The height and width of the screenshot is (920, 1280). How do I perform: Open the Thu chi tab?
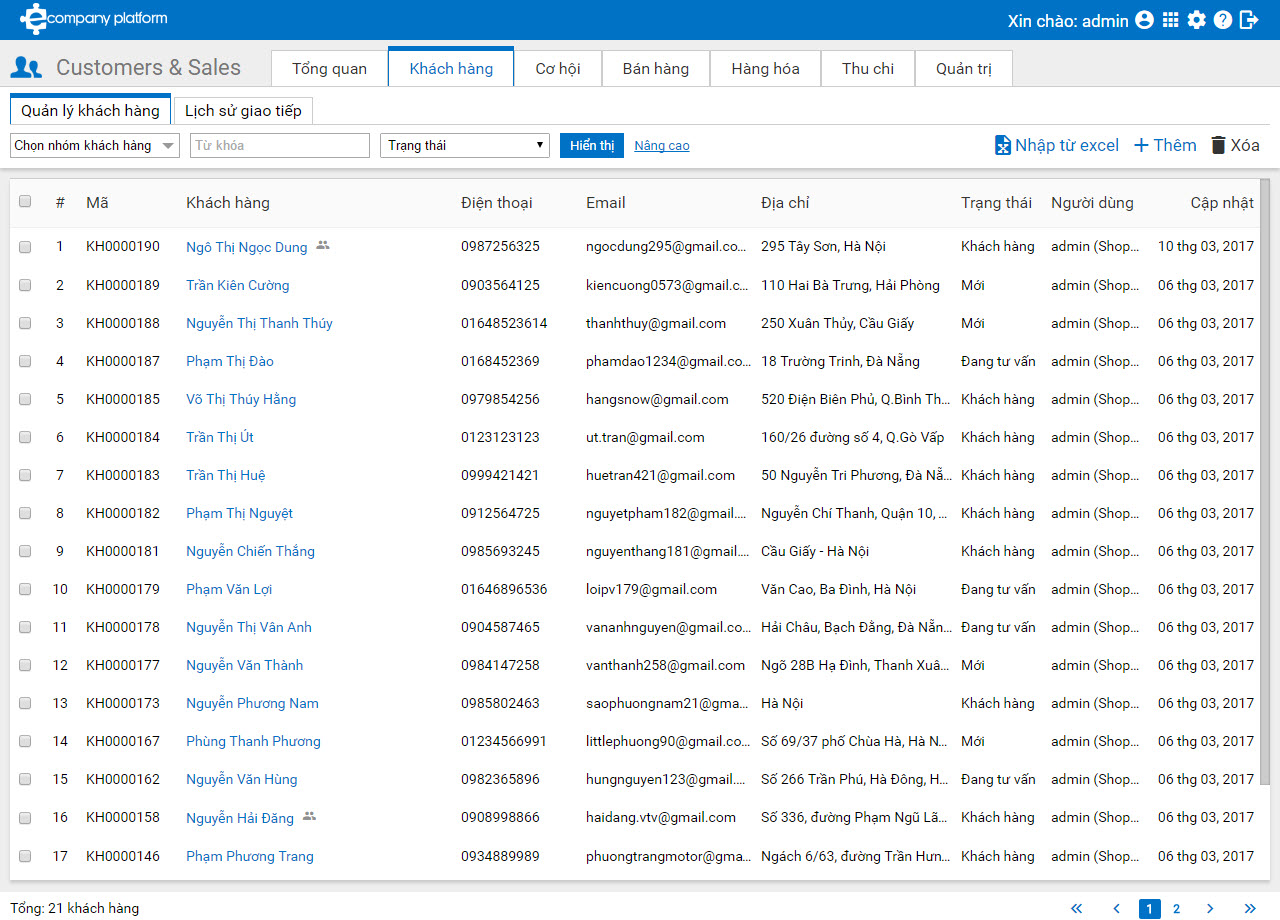pyautogui.click(x=868, y=68)
